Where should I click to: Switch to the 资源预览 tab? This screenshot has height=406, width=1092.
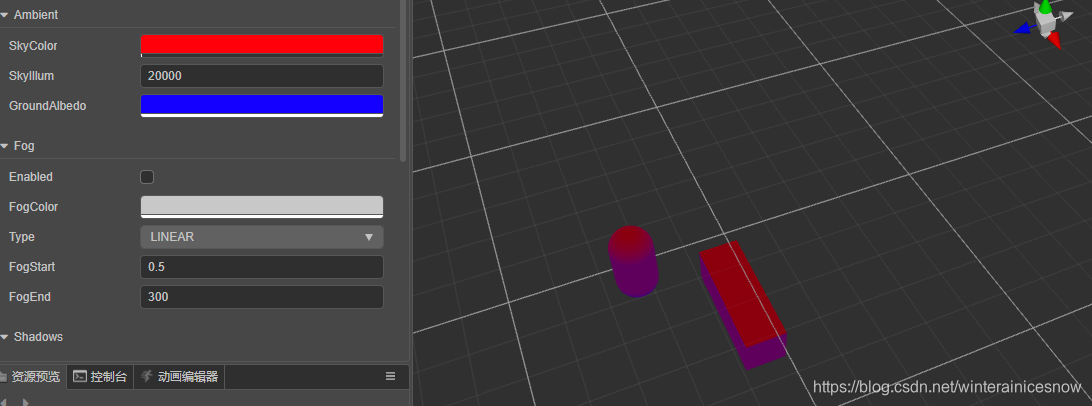pos(33,377)
